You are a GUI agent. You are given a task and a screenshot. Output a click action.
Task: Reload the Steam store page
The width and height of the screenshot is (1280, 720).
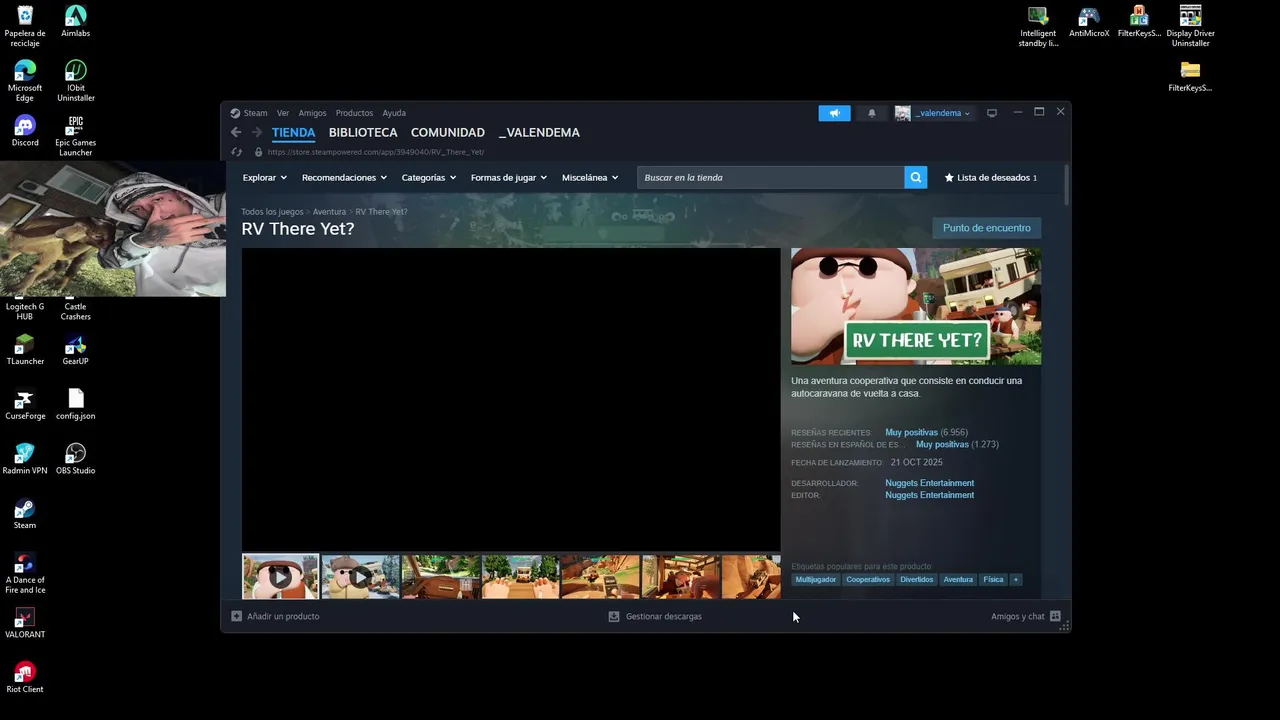click(x=237, y=152)
